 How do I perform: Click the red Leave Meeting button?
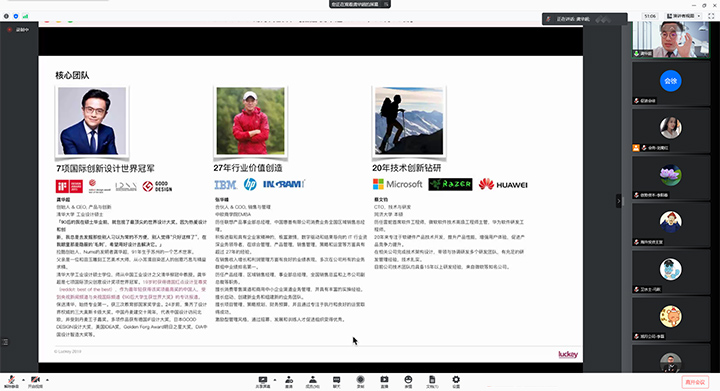tap(695, 382)
